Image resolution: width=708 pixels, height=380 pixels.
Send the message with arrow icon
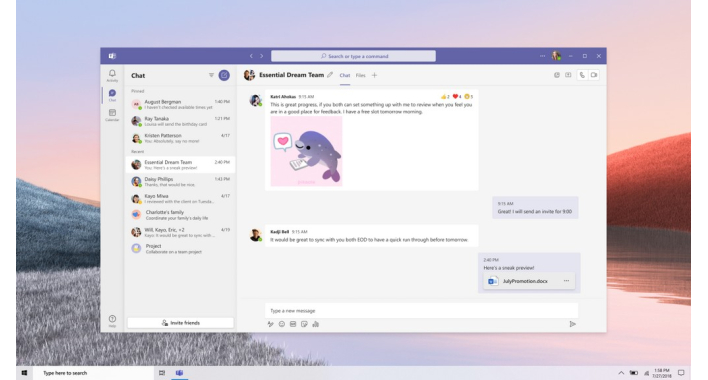[573, 324]
